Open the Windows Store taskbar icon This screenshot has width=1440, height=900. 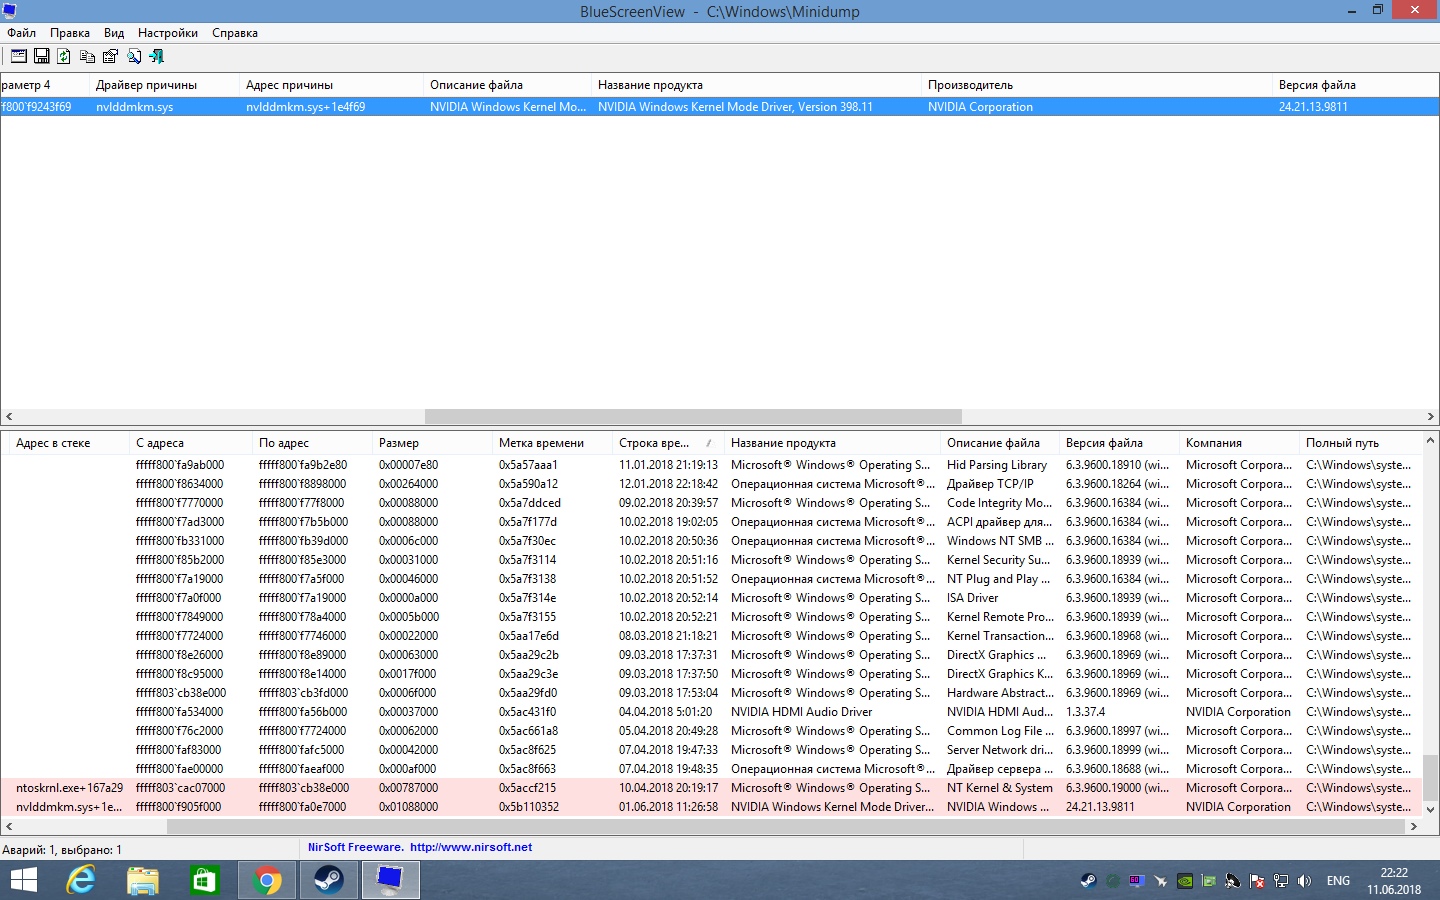click(205, 880)
